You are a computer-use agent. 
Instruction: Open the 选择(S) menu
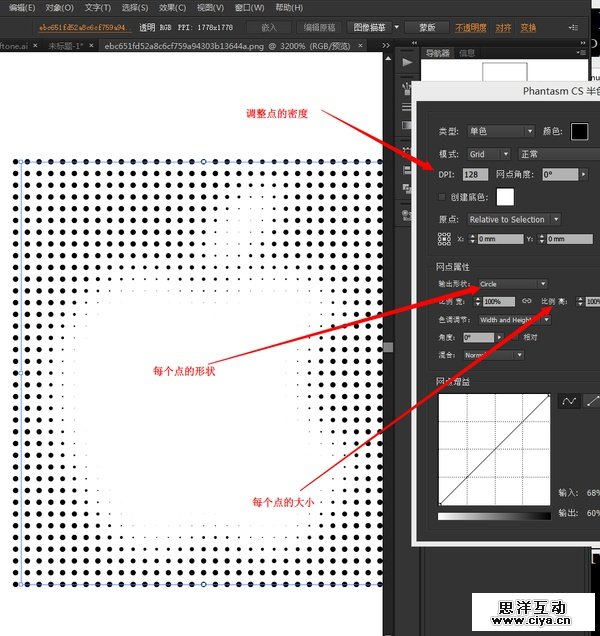[135, 8]
